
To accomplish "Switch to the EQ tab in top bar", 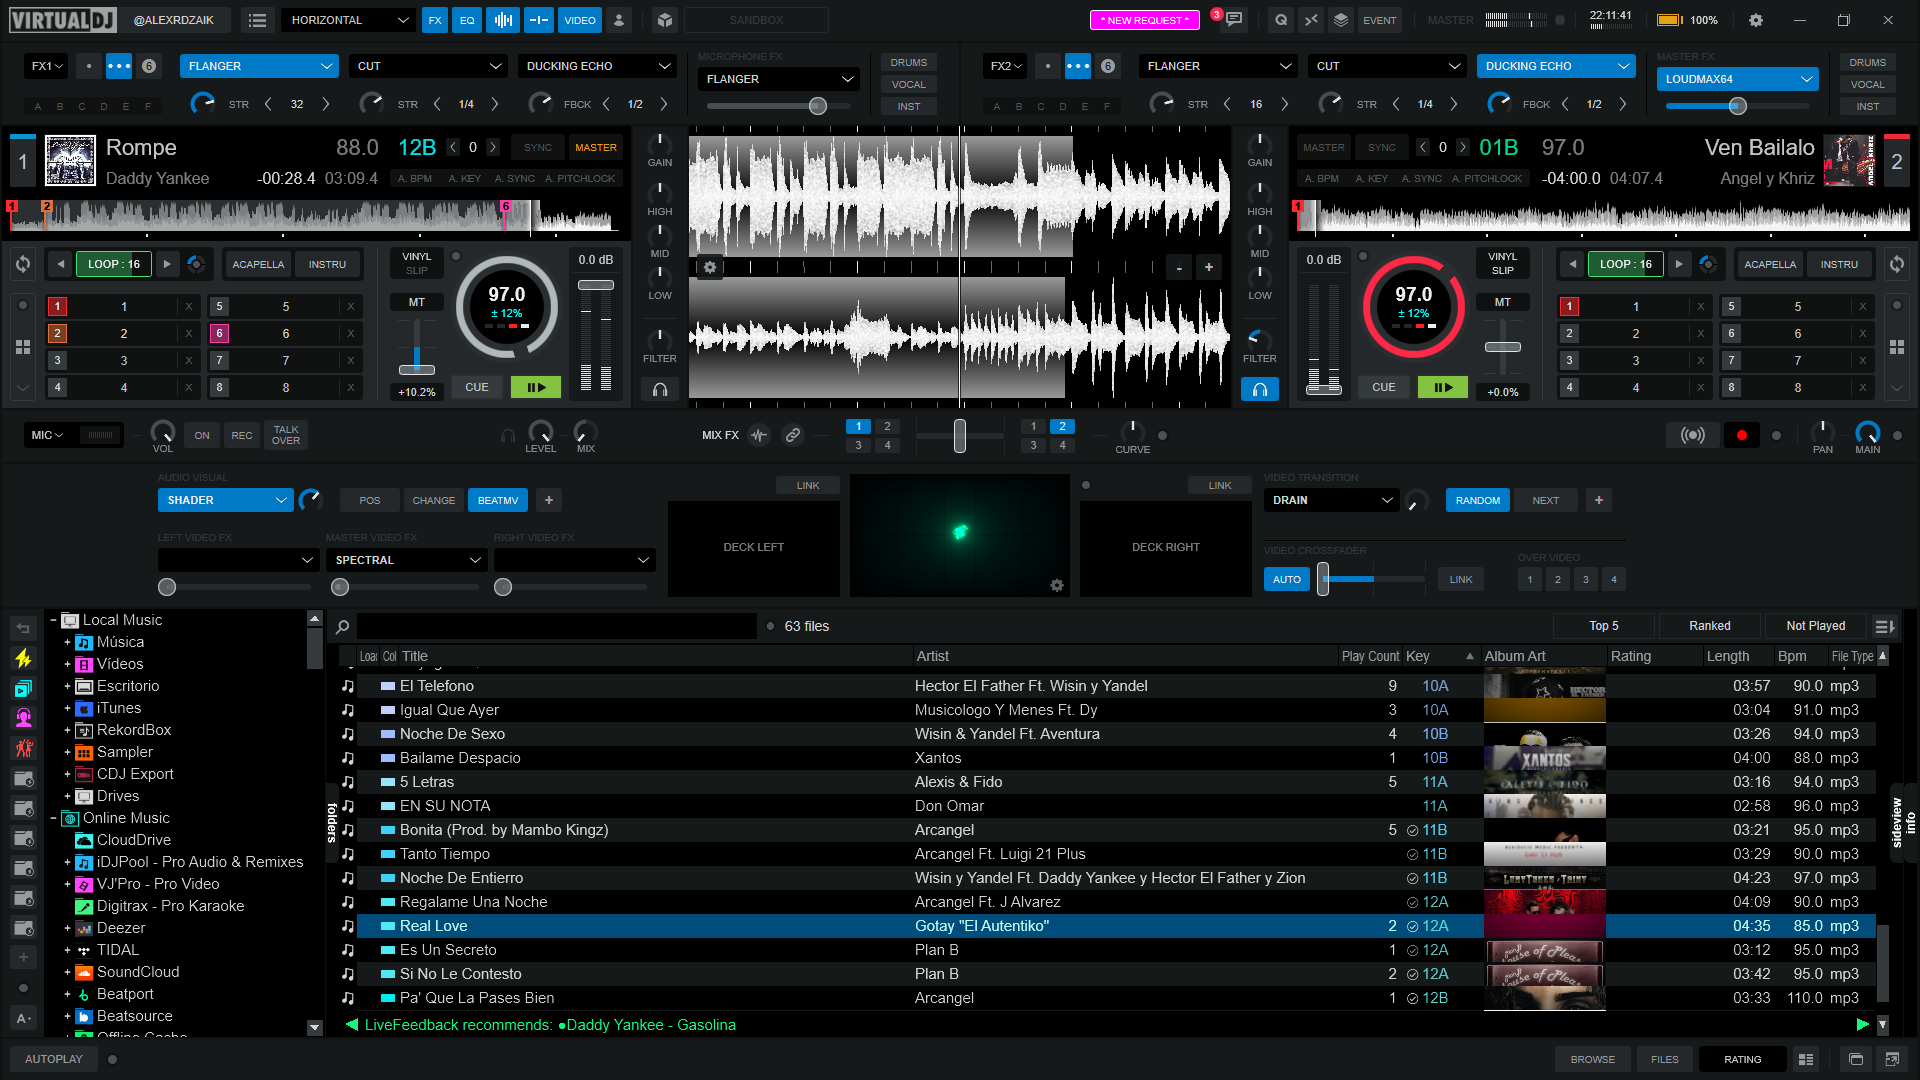I will tap(467, 20).
